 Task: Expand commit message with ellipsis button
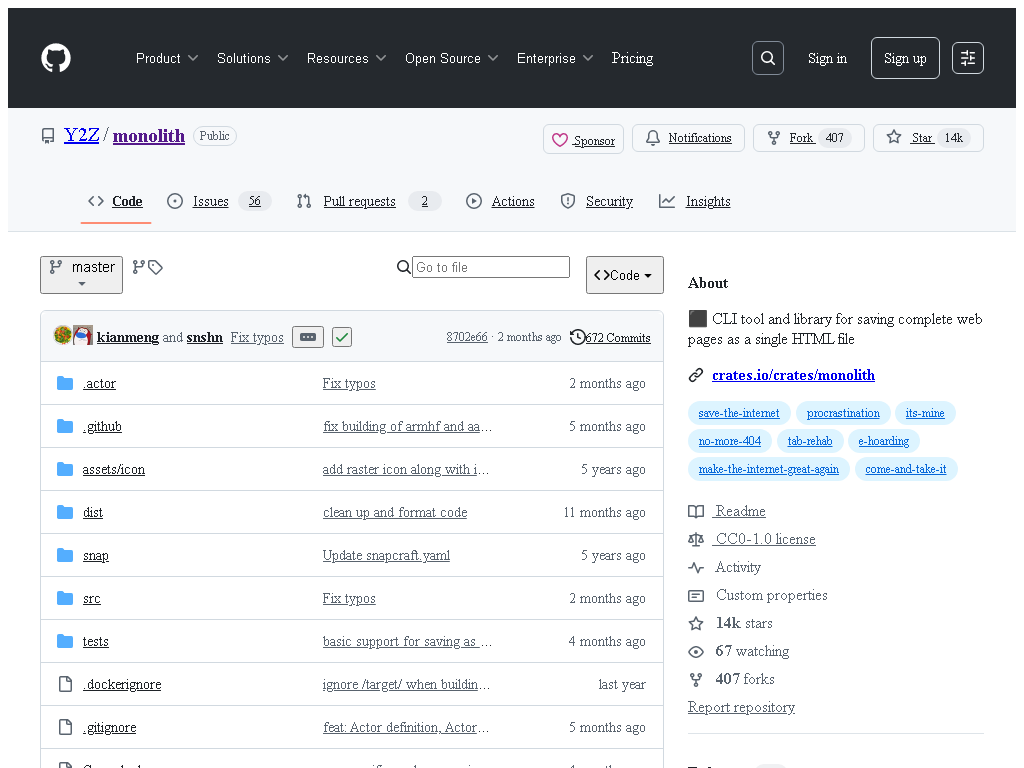pos(308,337)
